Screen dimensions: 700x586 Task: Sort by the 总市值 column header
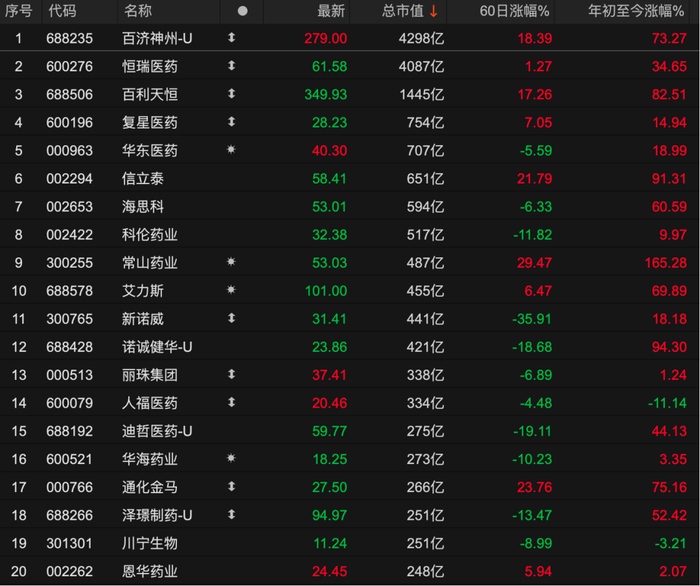coord(403,11)
